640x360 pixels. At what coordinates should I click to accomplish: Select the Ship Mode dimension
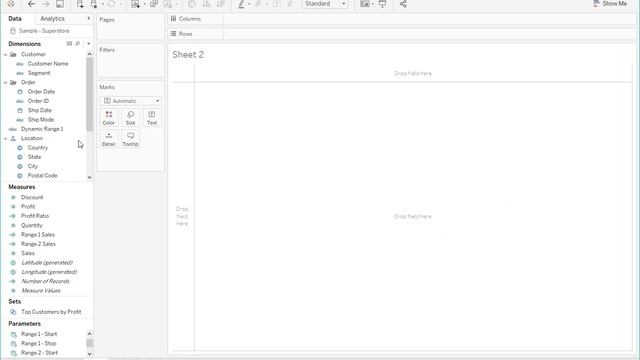(x=40, y=120)
